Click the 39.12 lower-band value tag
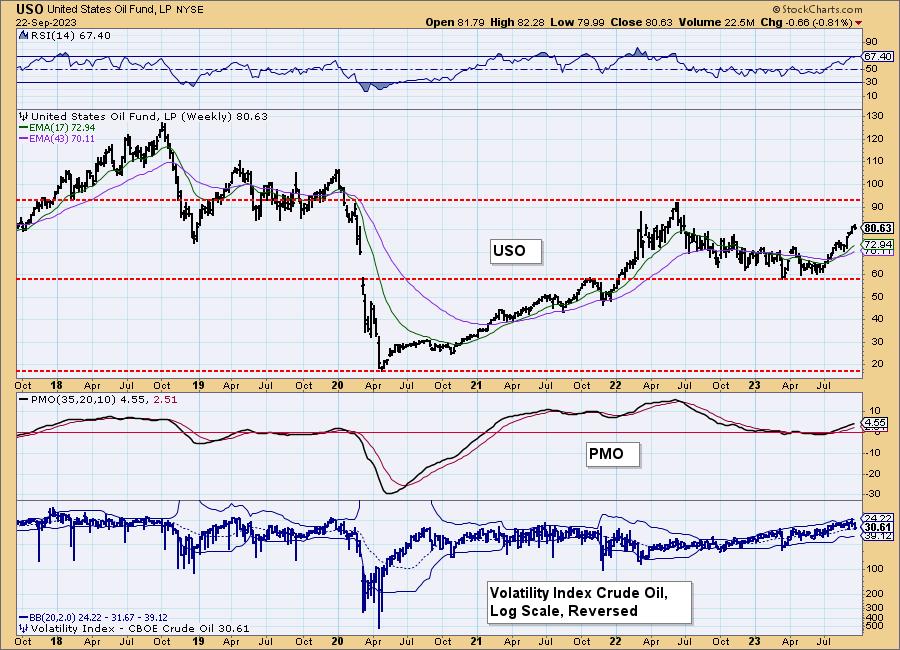The height and width of the screenshot is (650, 900). coord(878,536)
